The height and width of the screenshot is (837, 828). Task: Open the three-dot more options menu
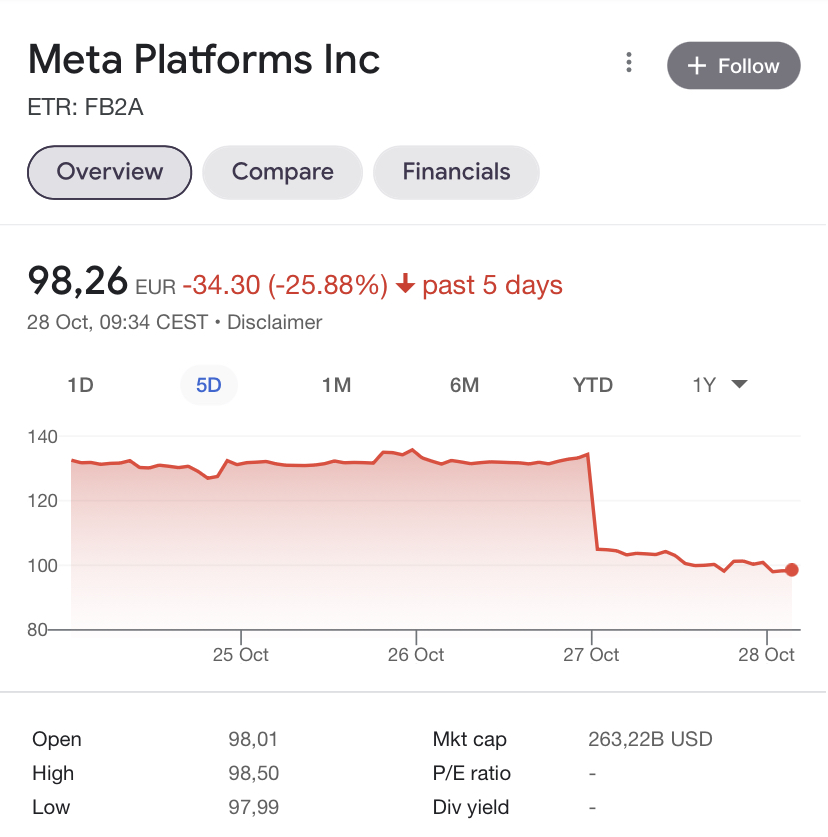(x=629, y=62)
